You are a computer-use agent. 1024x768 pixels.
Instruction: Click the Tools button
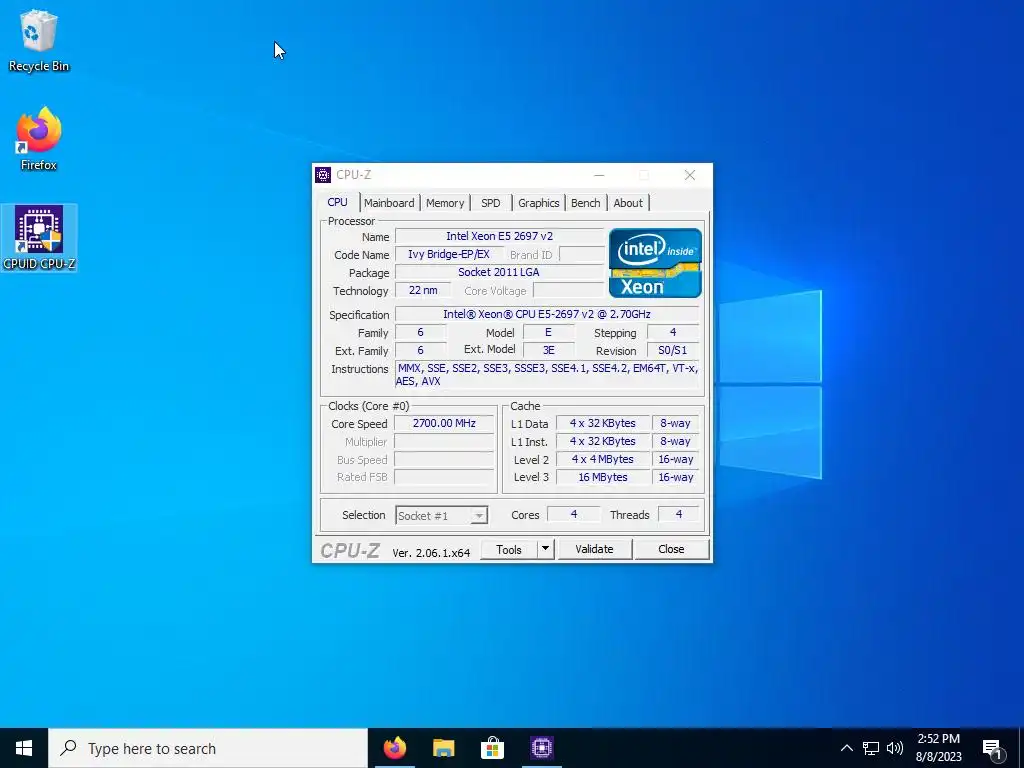click(x=509, y=549)
